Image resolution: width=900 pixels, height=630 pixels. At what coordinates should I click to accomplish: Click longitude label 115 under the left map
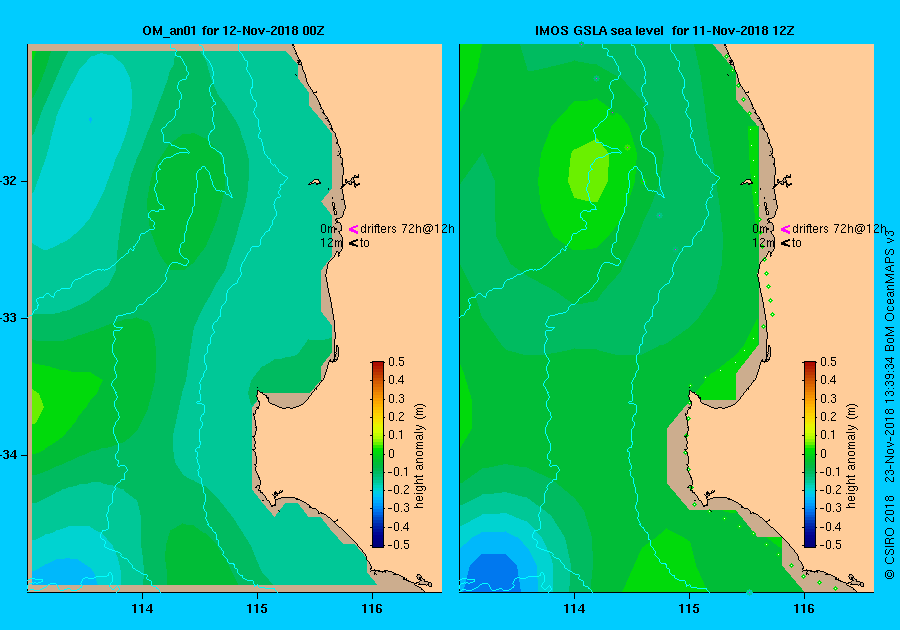pos(257,609)
